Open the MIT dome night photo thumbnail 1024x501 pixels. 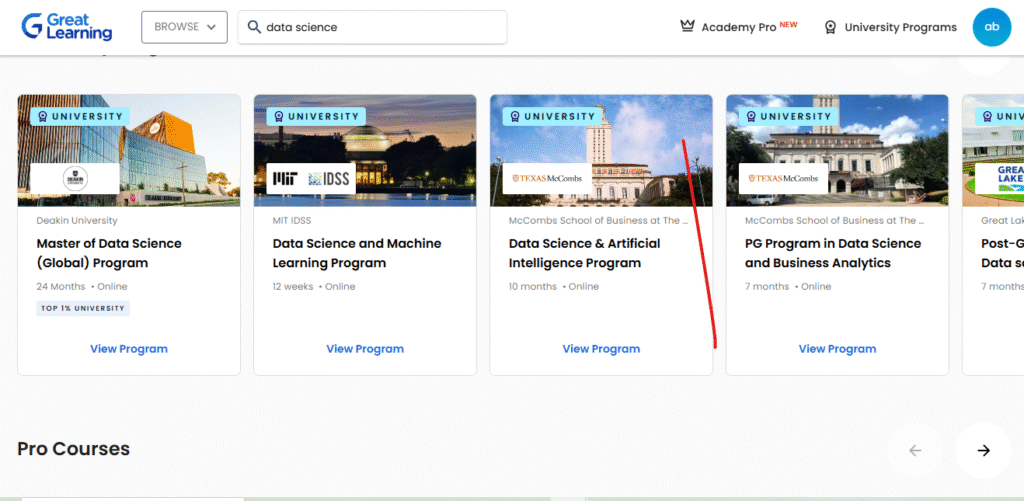365,150
